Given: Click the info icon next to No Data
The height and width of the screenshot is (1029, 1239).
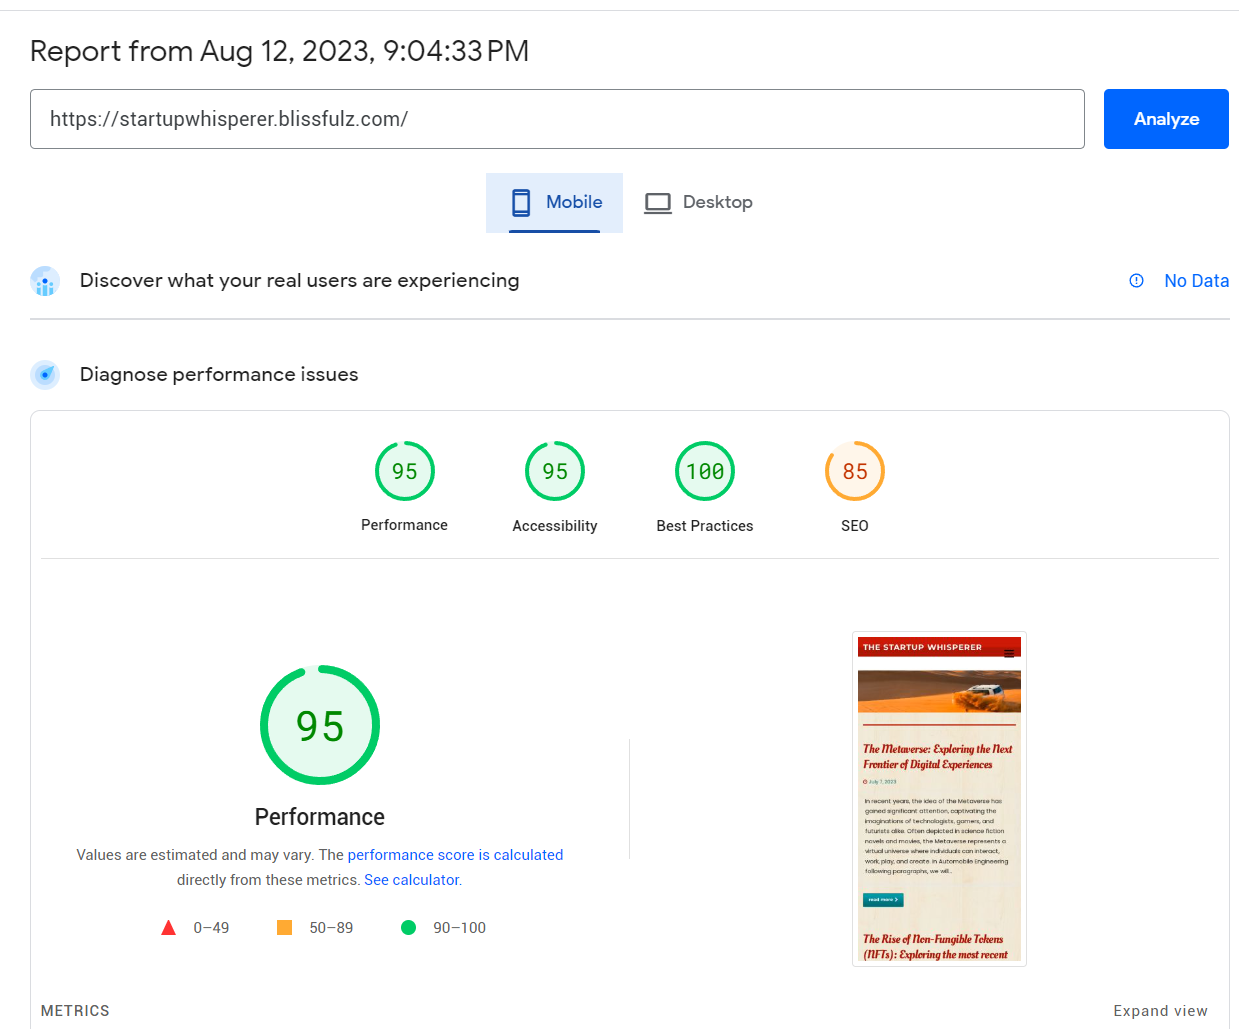Looking at the screenshot, I should [x=1136, y=281].
